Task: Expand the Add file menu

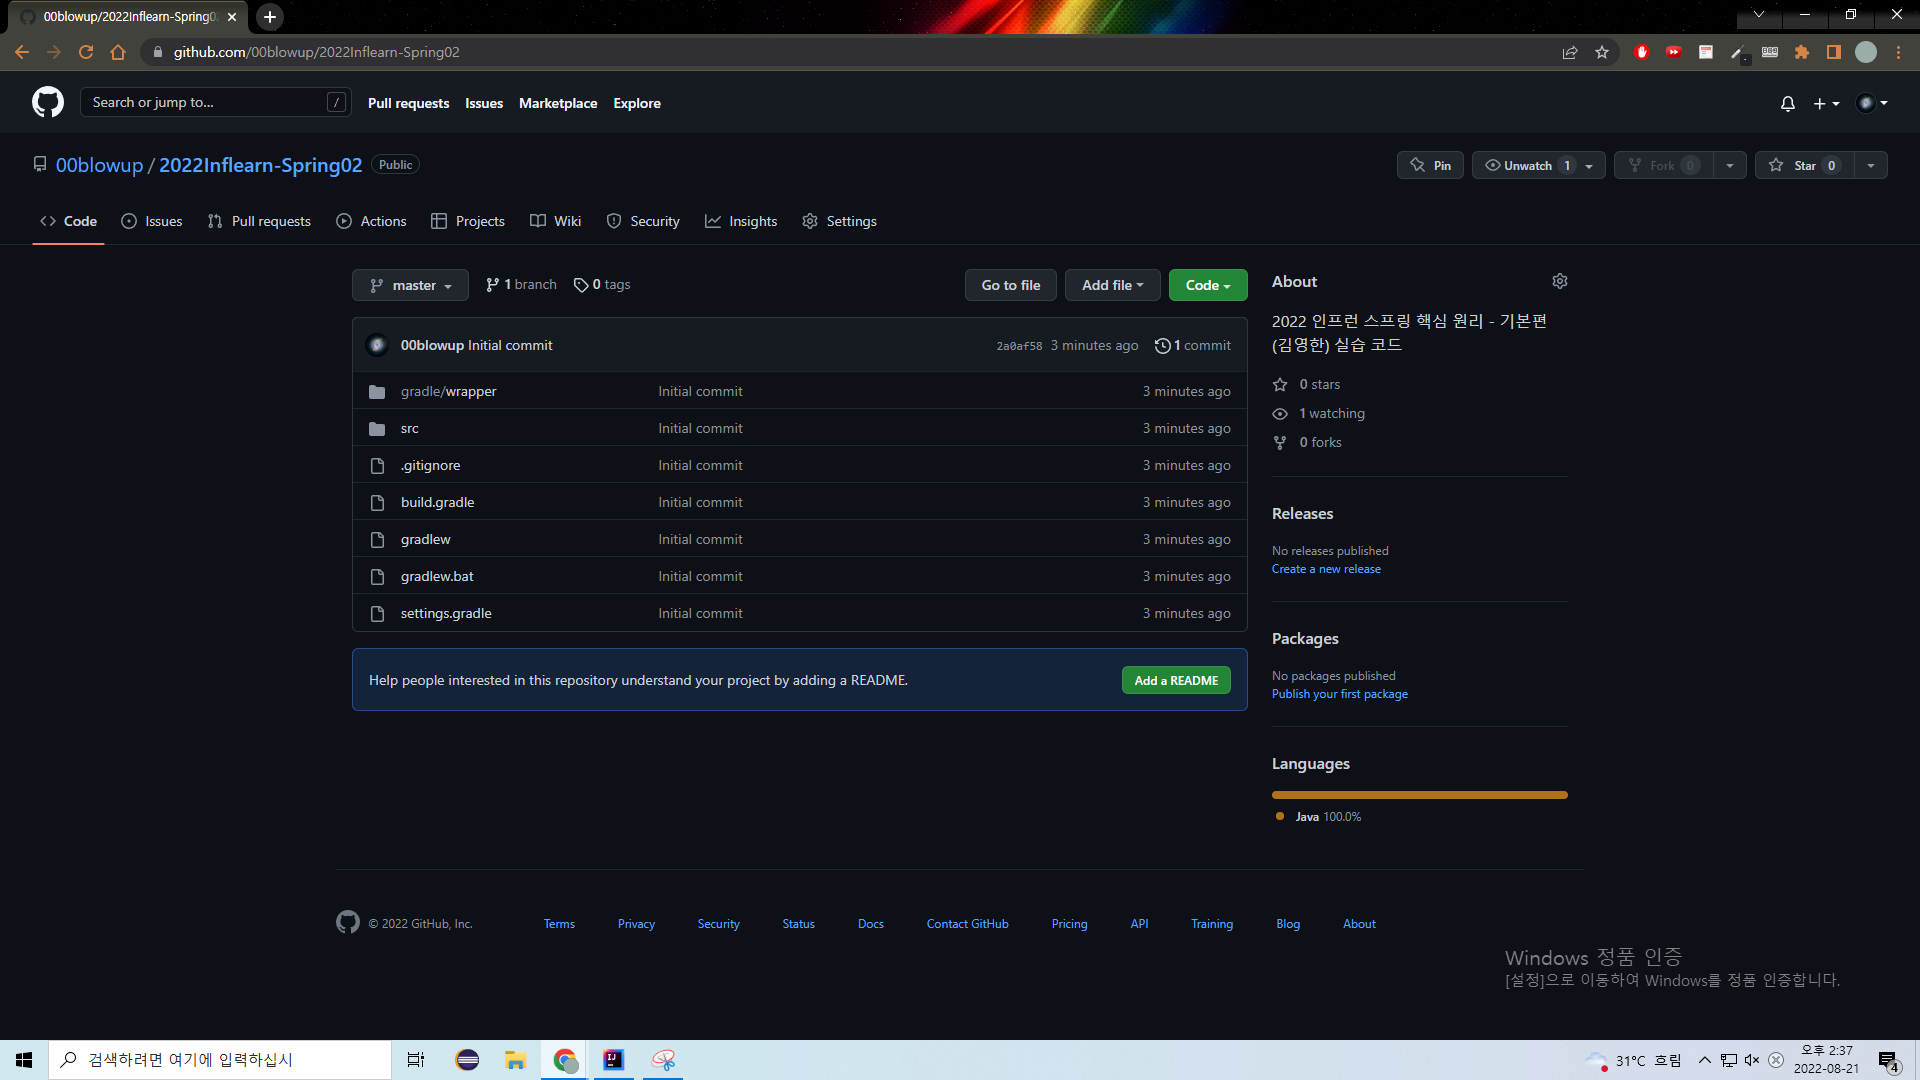Action: 1111,285
